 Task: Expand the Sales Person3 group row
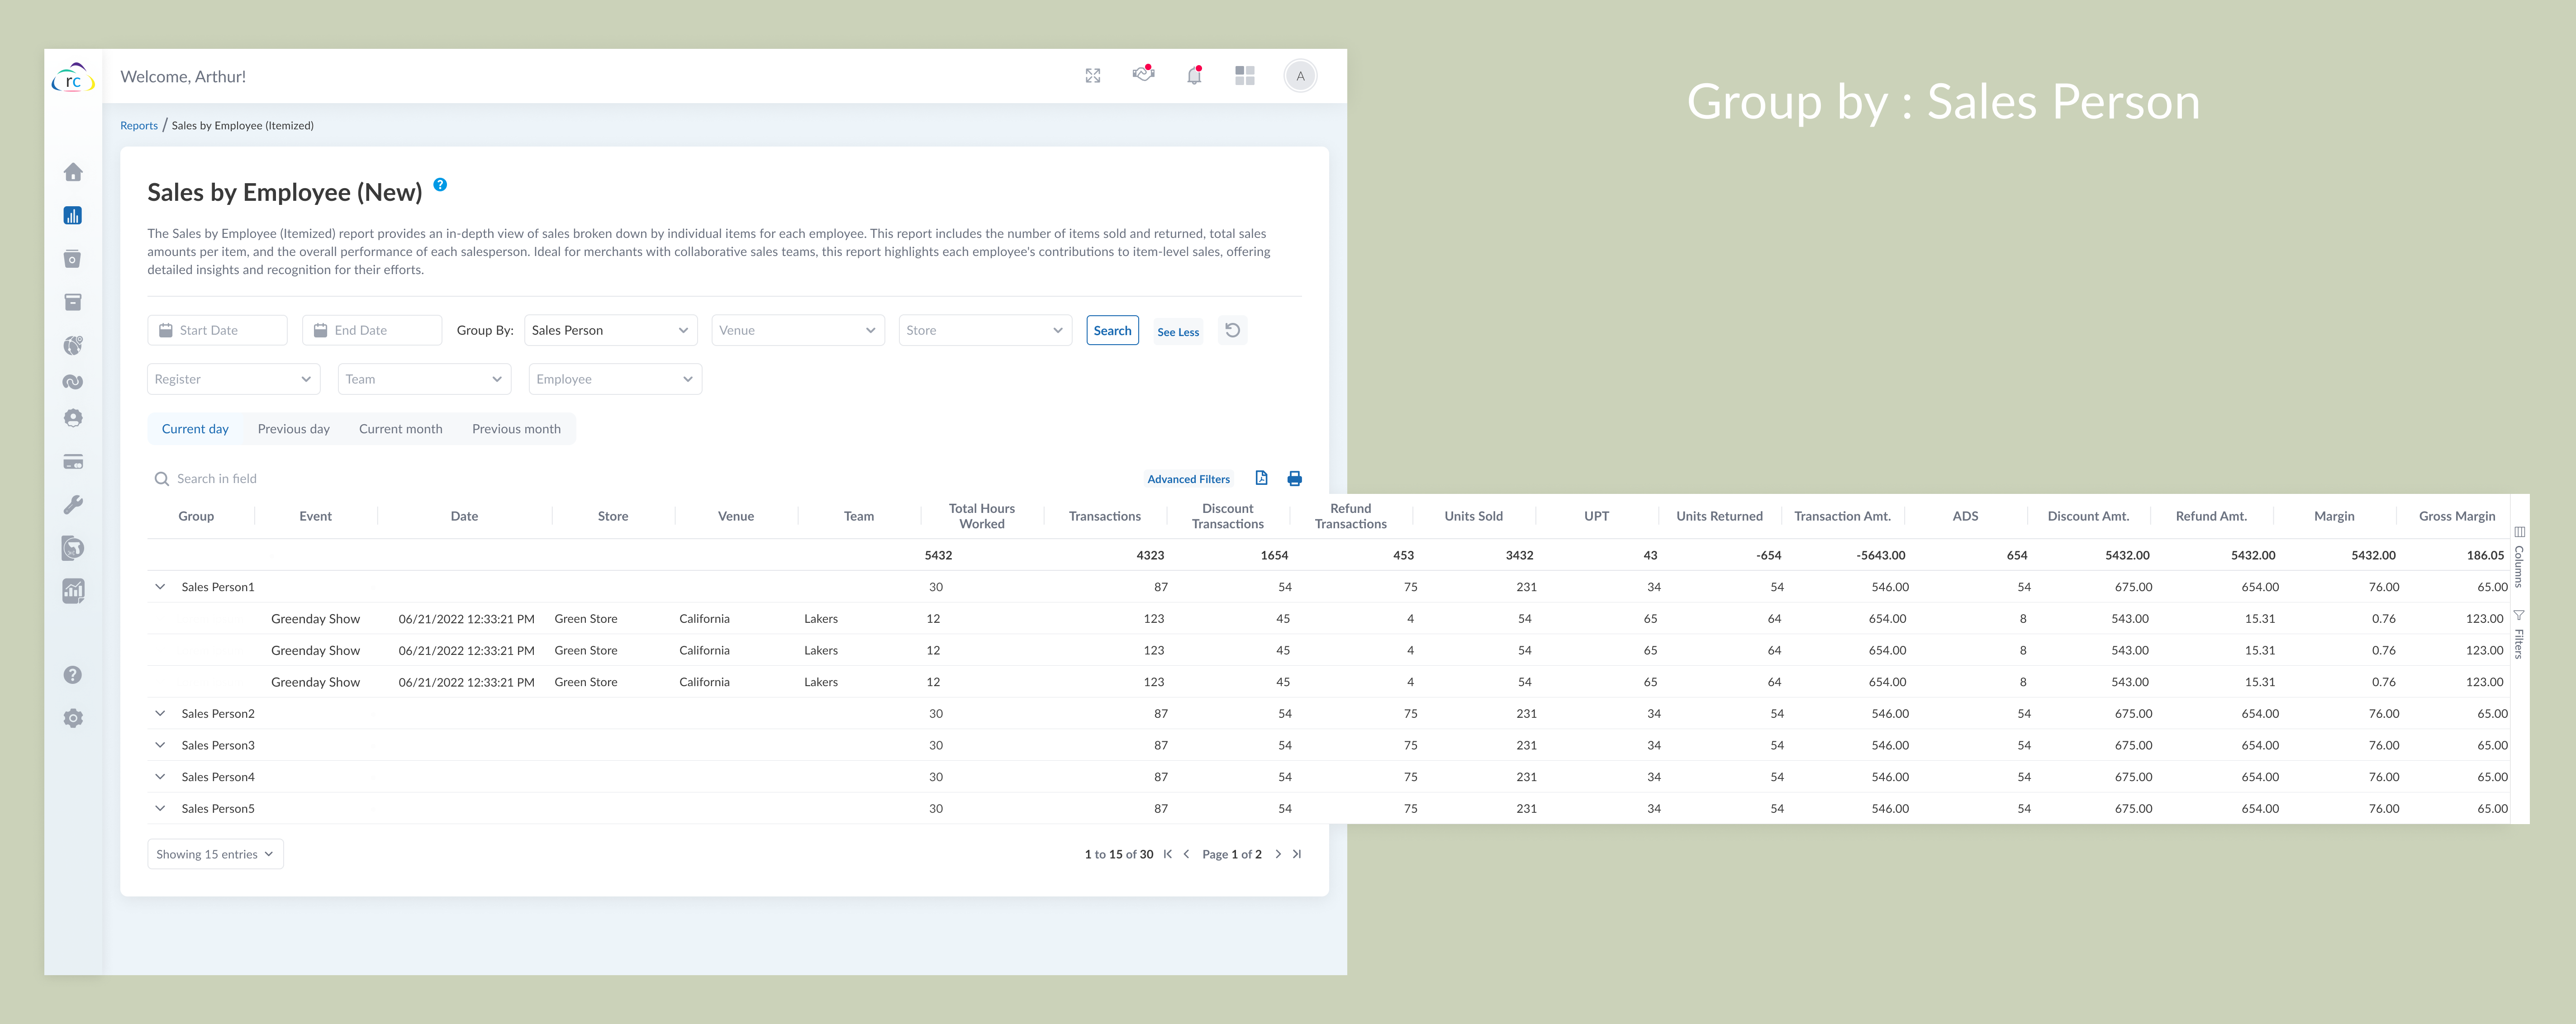coord(160,745)
